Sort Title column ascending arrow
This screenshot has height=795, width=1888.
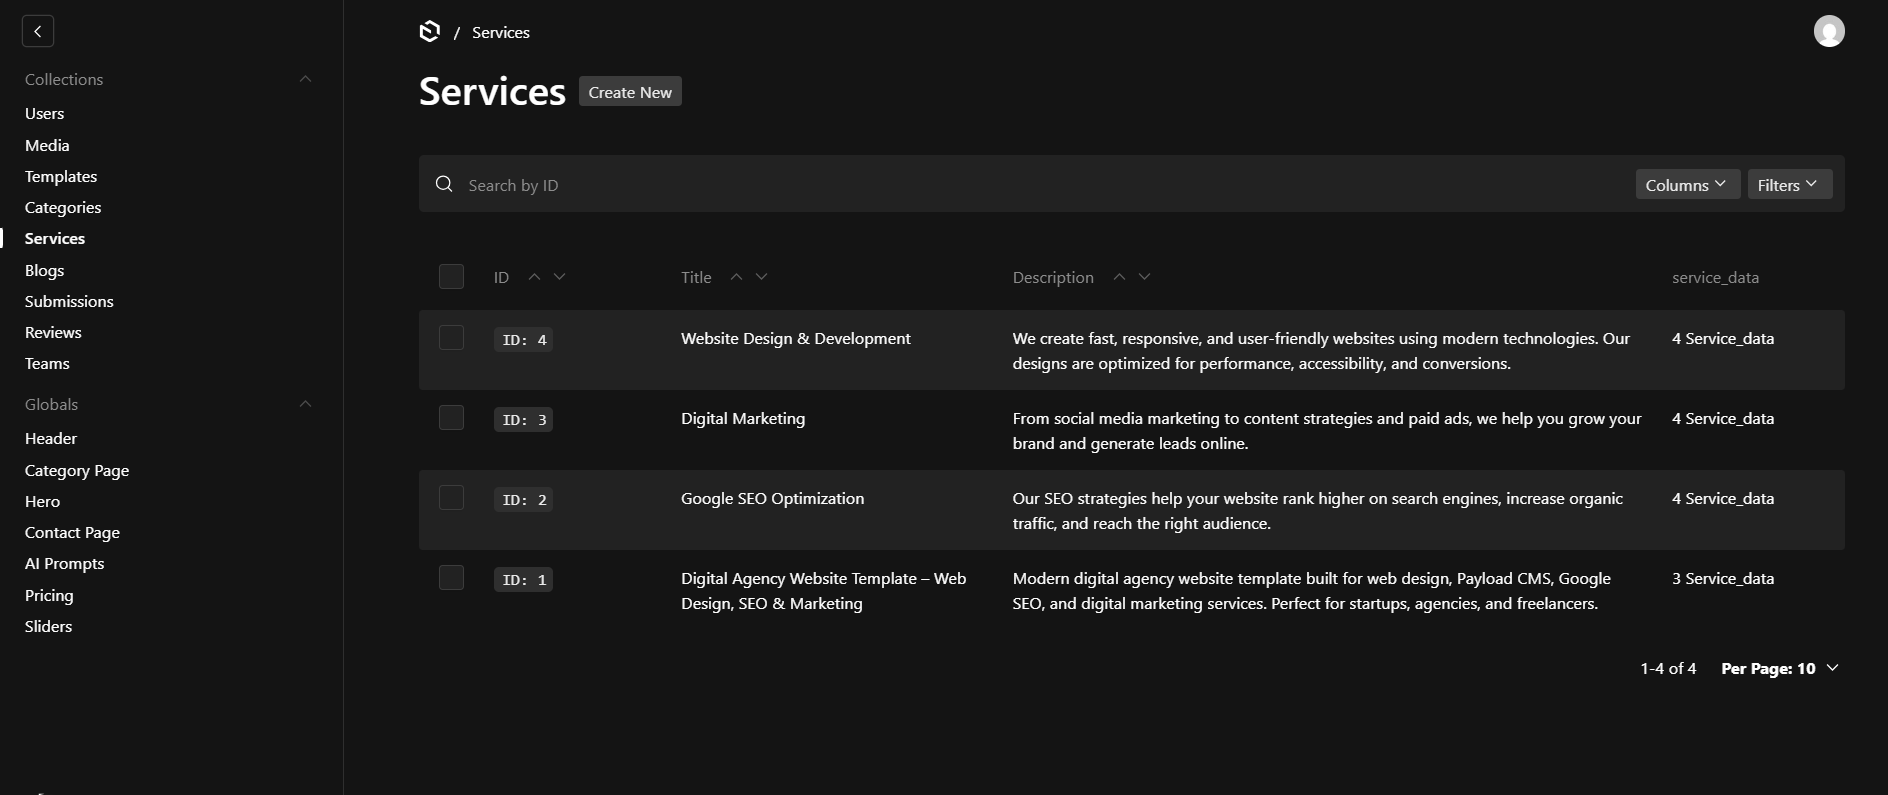pos(736,277)
